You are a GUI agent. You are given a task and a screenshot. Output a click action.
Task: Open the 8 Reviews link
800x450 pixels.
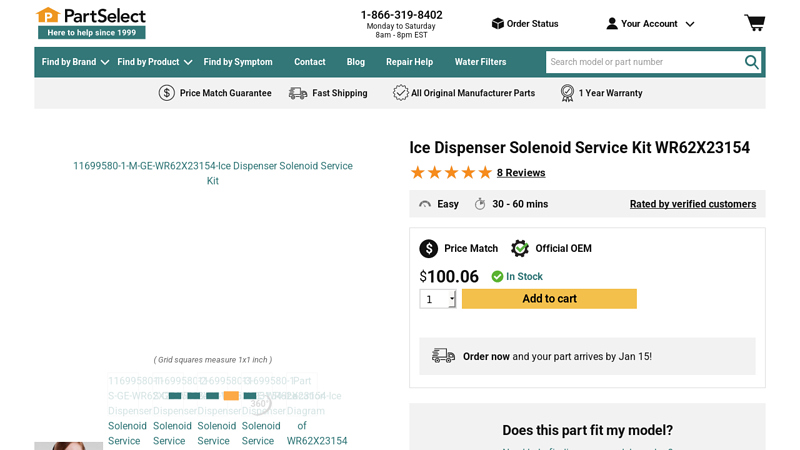point(521,173)
